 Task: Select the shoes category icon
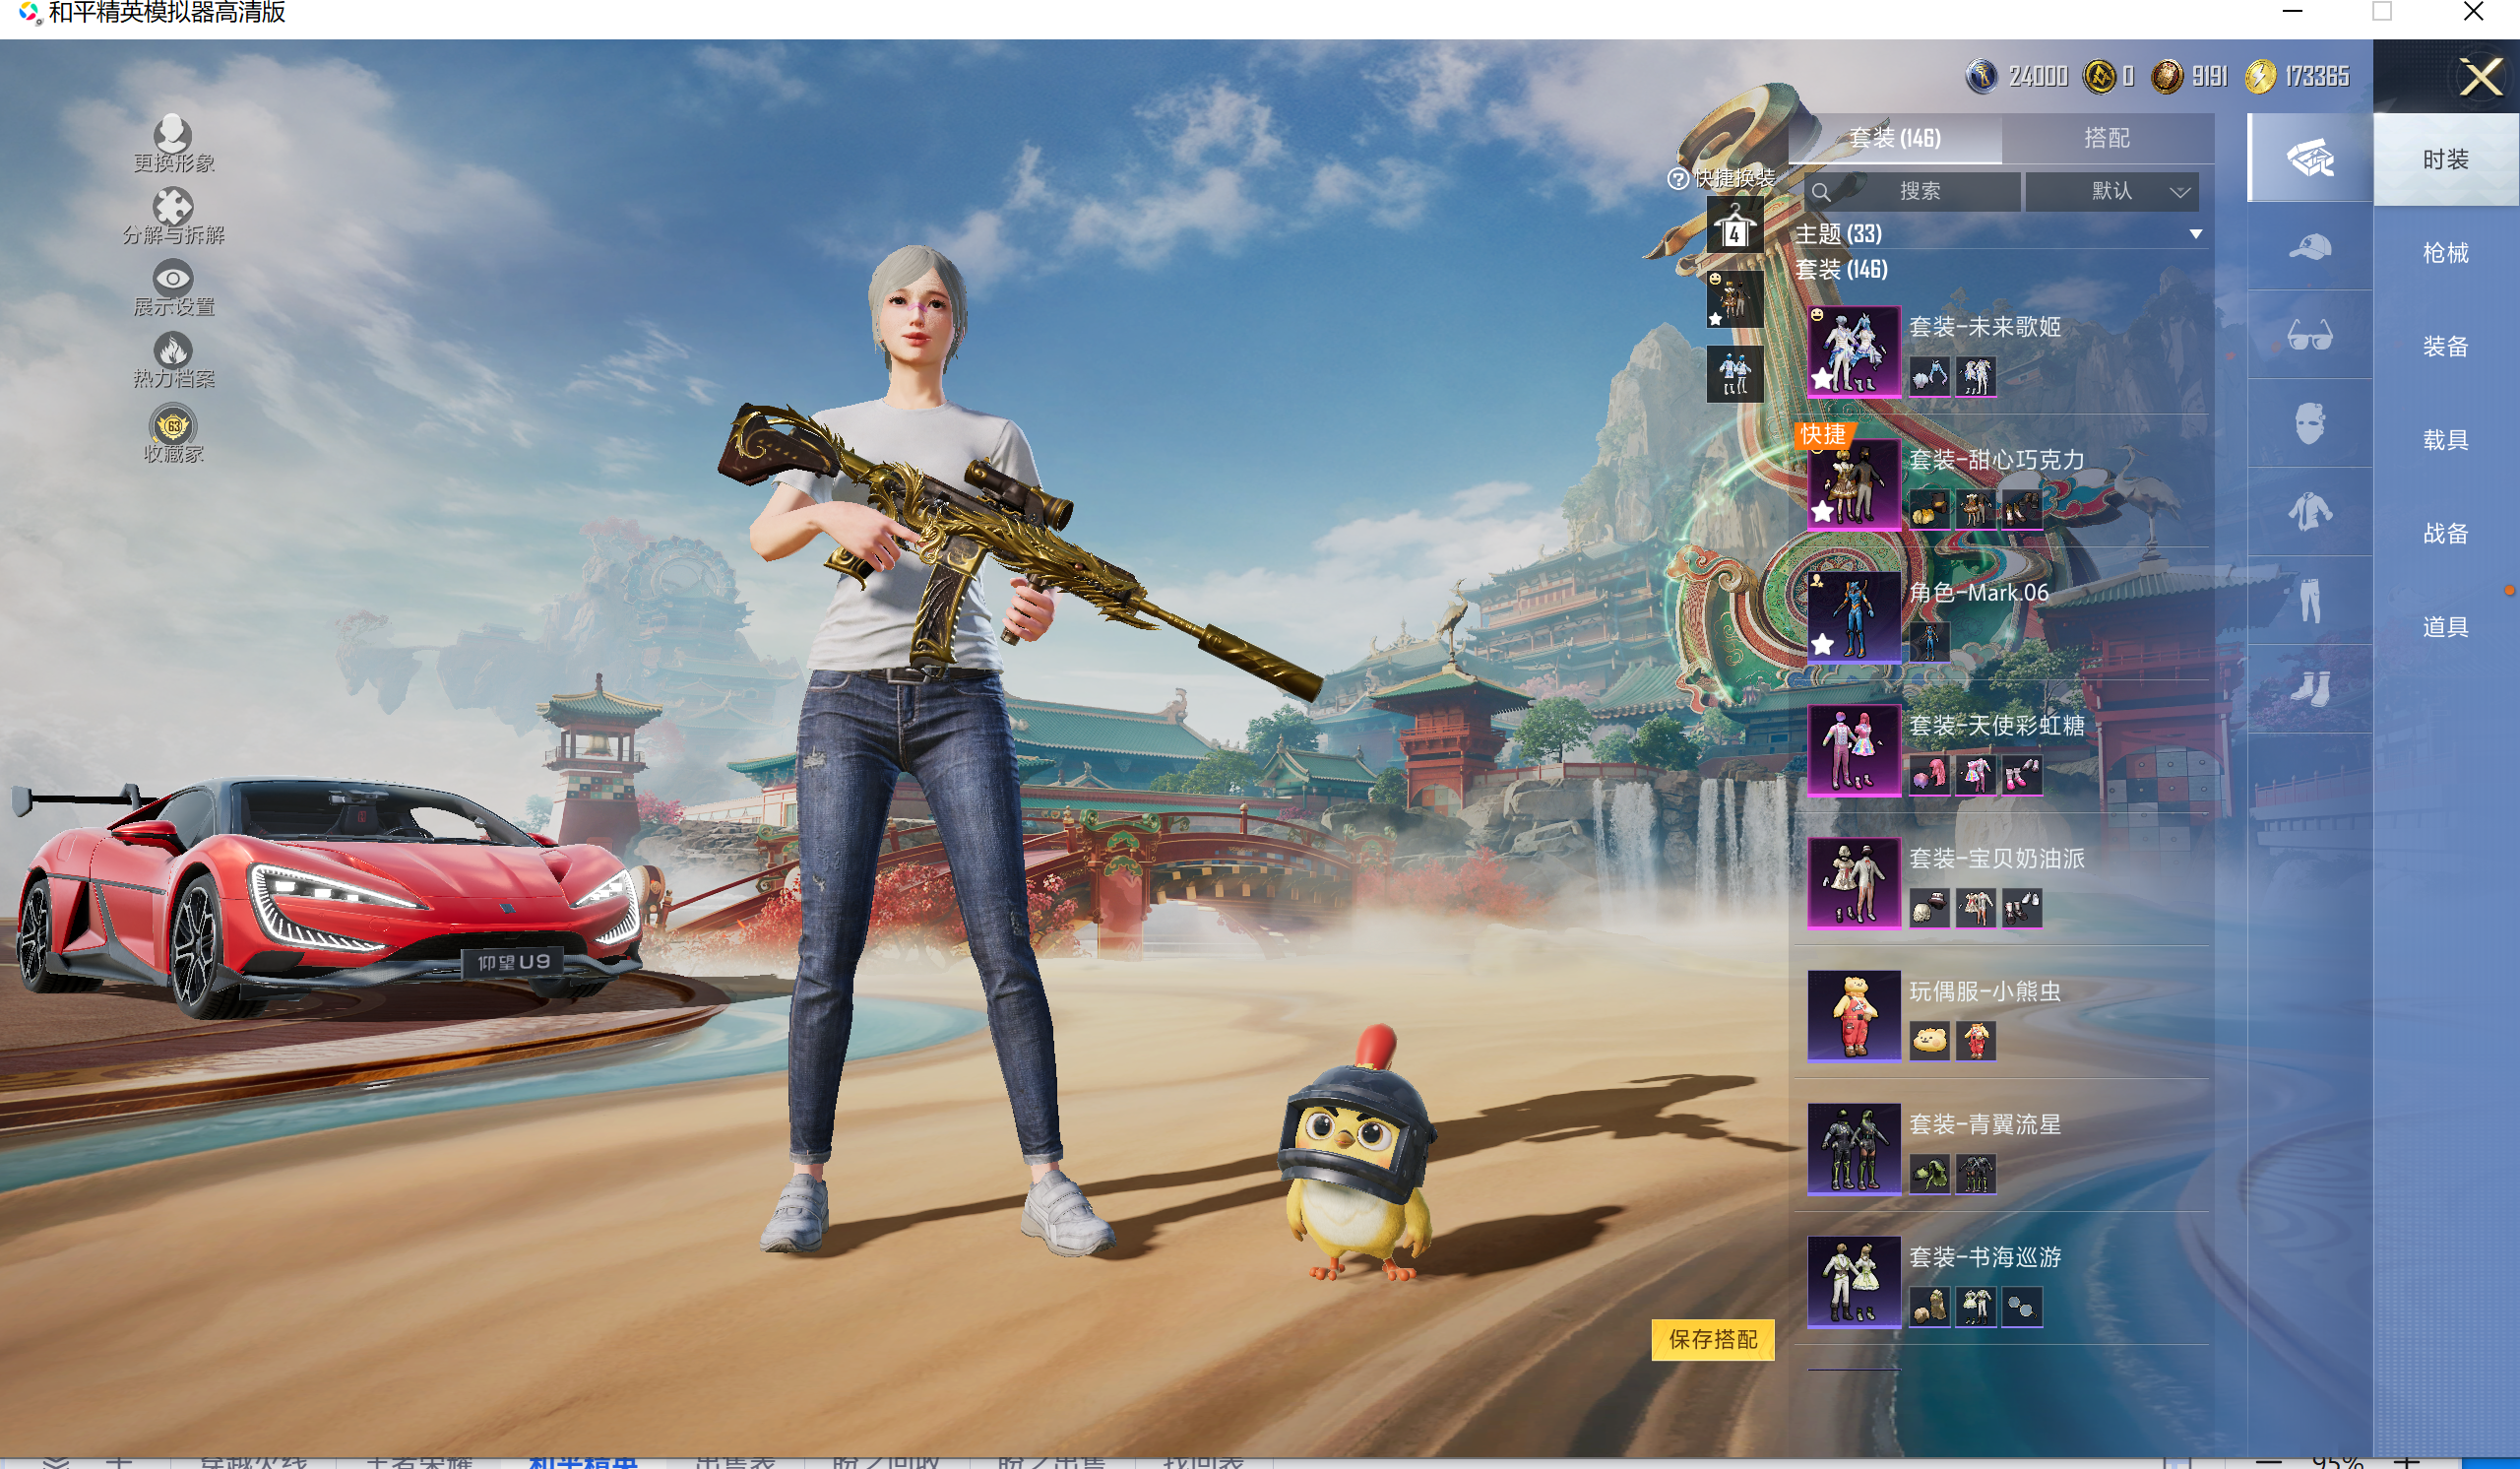2310,689
